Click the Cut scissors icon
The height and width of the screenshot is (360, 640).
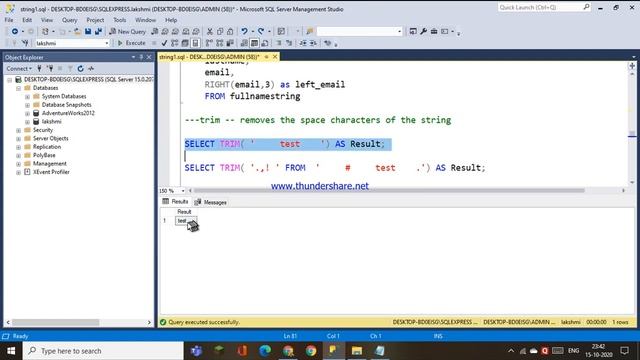pos(210,31)
